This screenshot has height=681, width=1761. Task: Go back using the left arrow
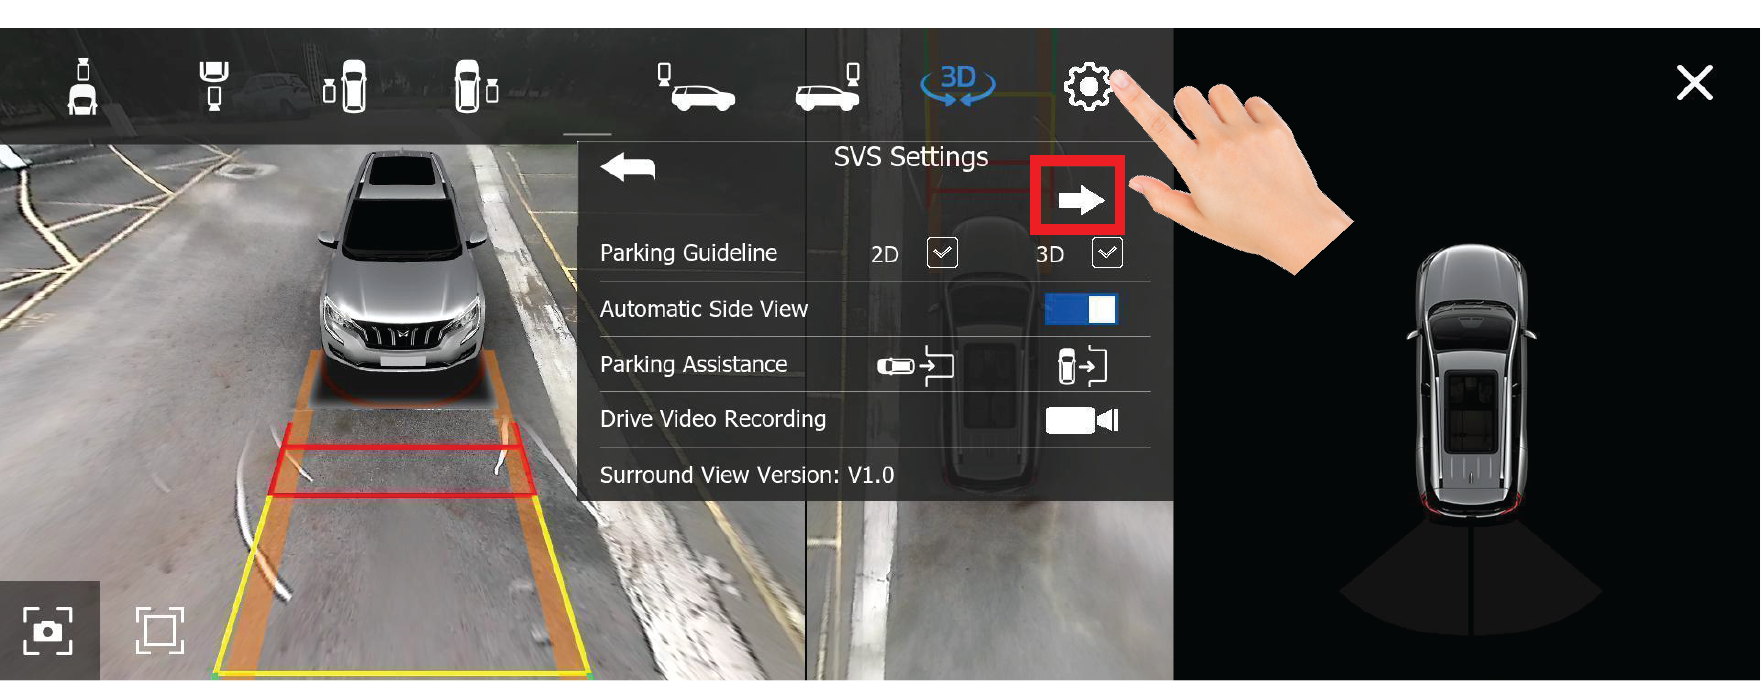(x=628, y=168)
